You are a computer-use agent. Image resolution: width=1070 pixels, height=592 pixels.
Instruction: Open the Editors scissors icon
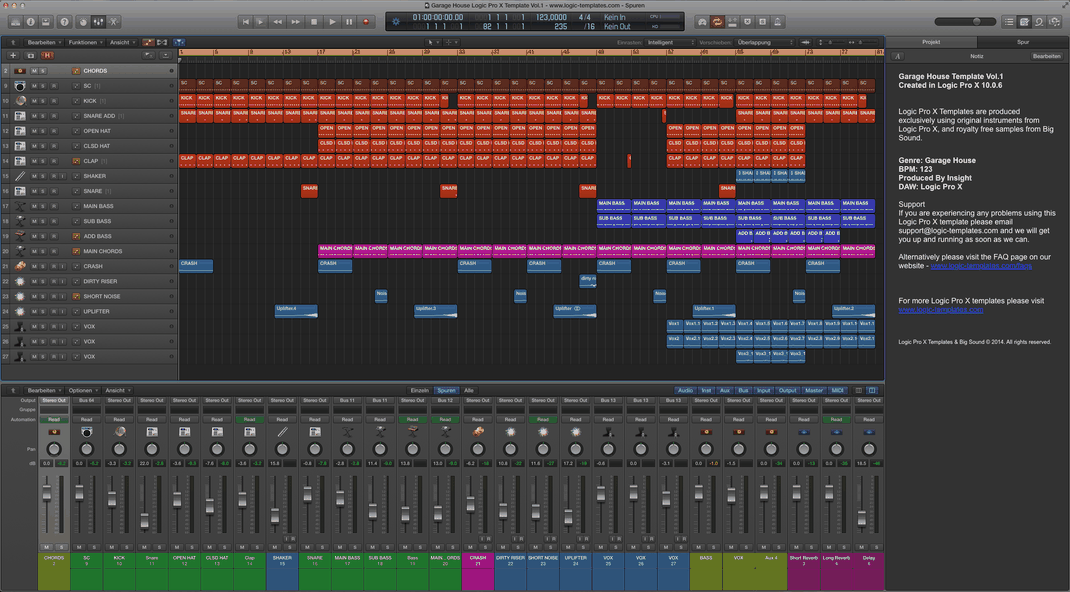(x=114, y=22)
